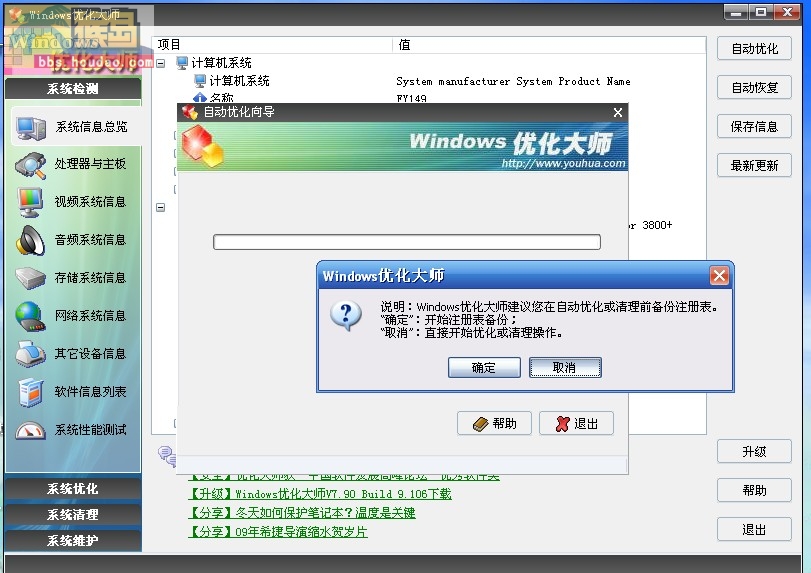Click the 保存信息 button
Image resolution: width=811 pixels, height=573 pixels.
(x=754, y=126)
